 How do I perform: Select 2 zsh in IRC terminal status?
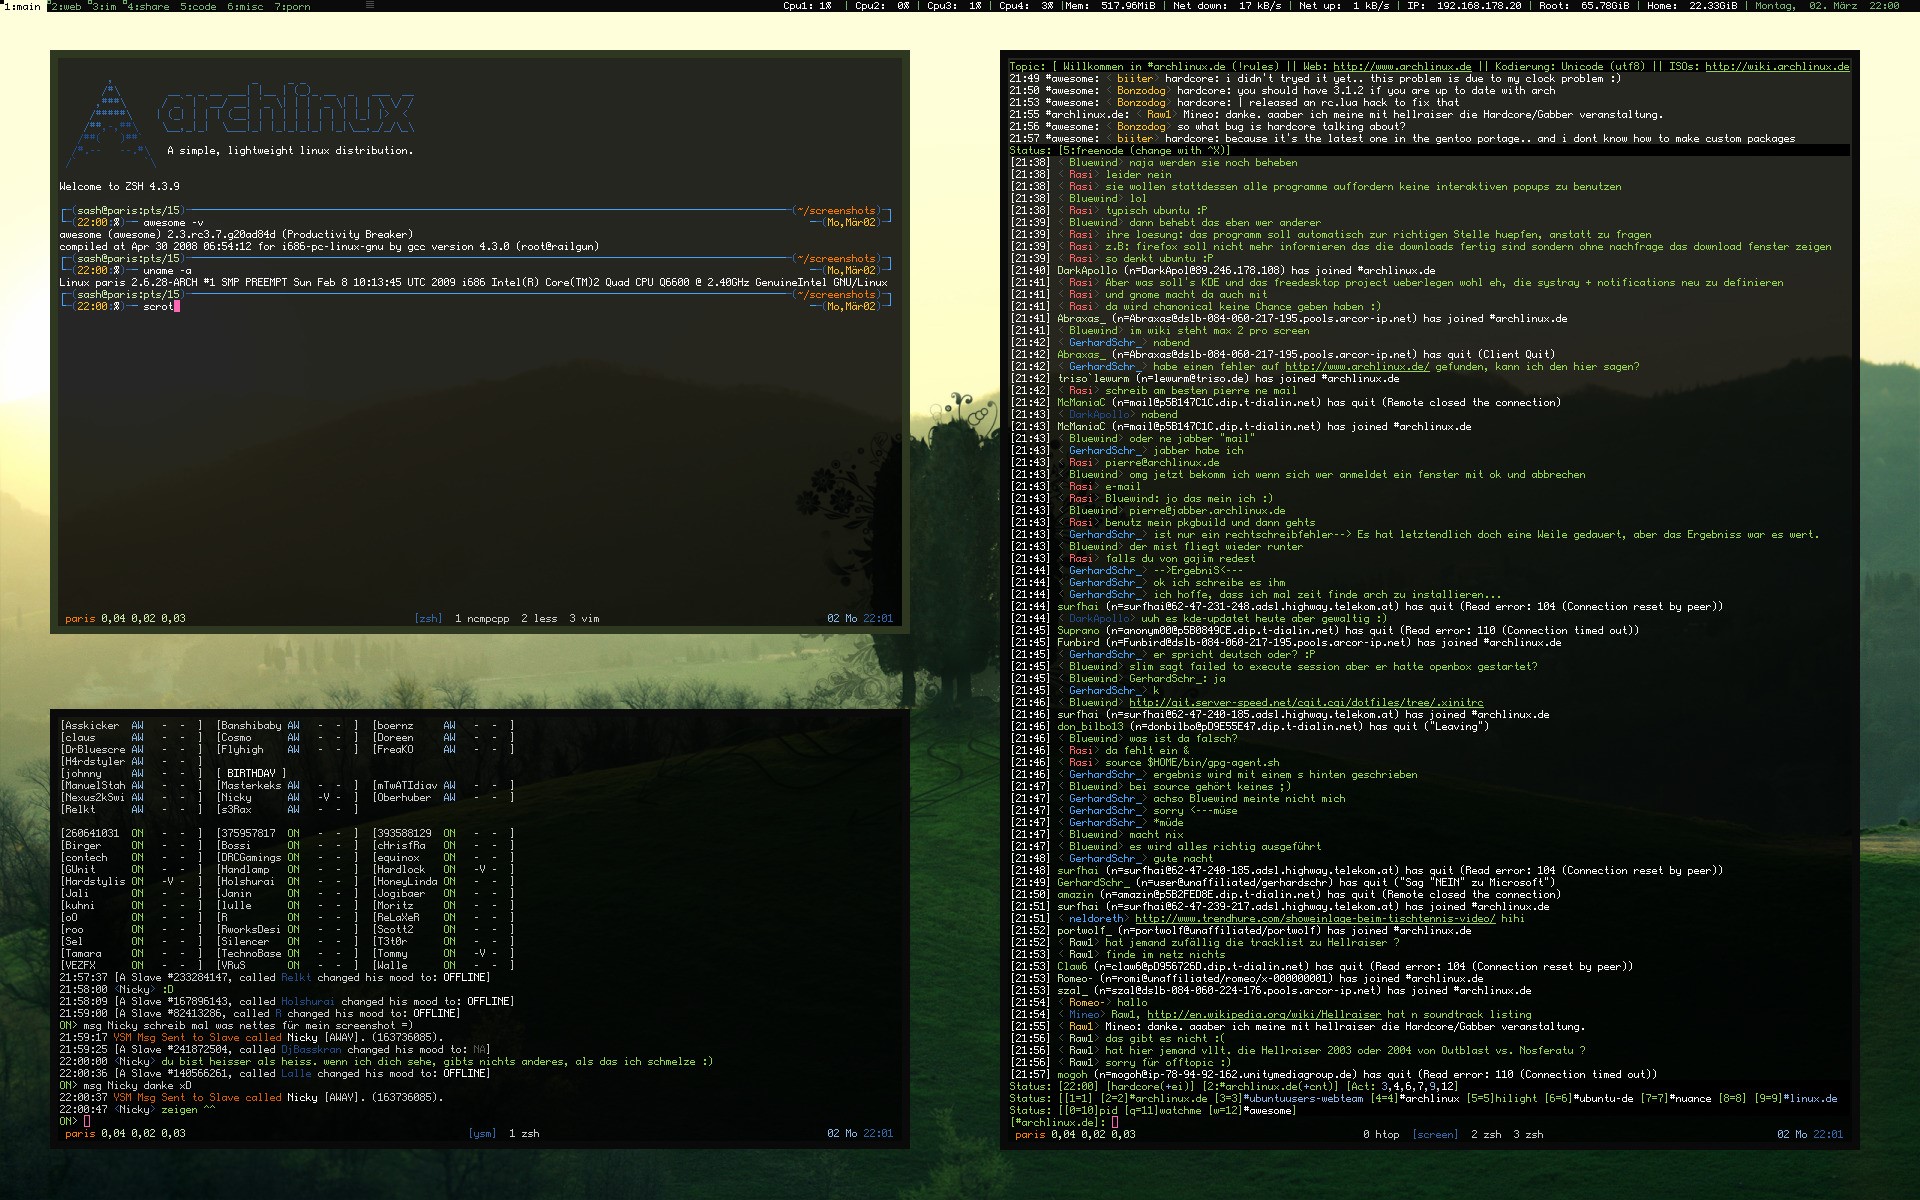point(1486,1134)
